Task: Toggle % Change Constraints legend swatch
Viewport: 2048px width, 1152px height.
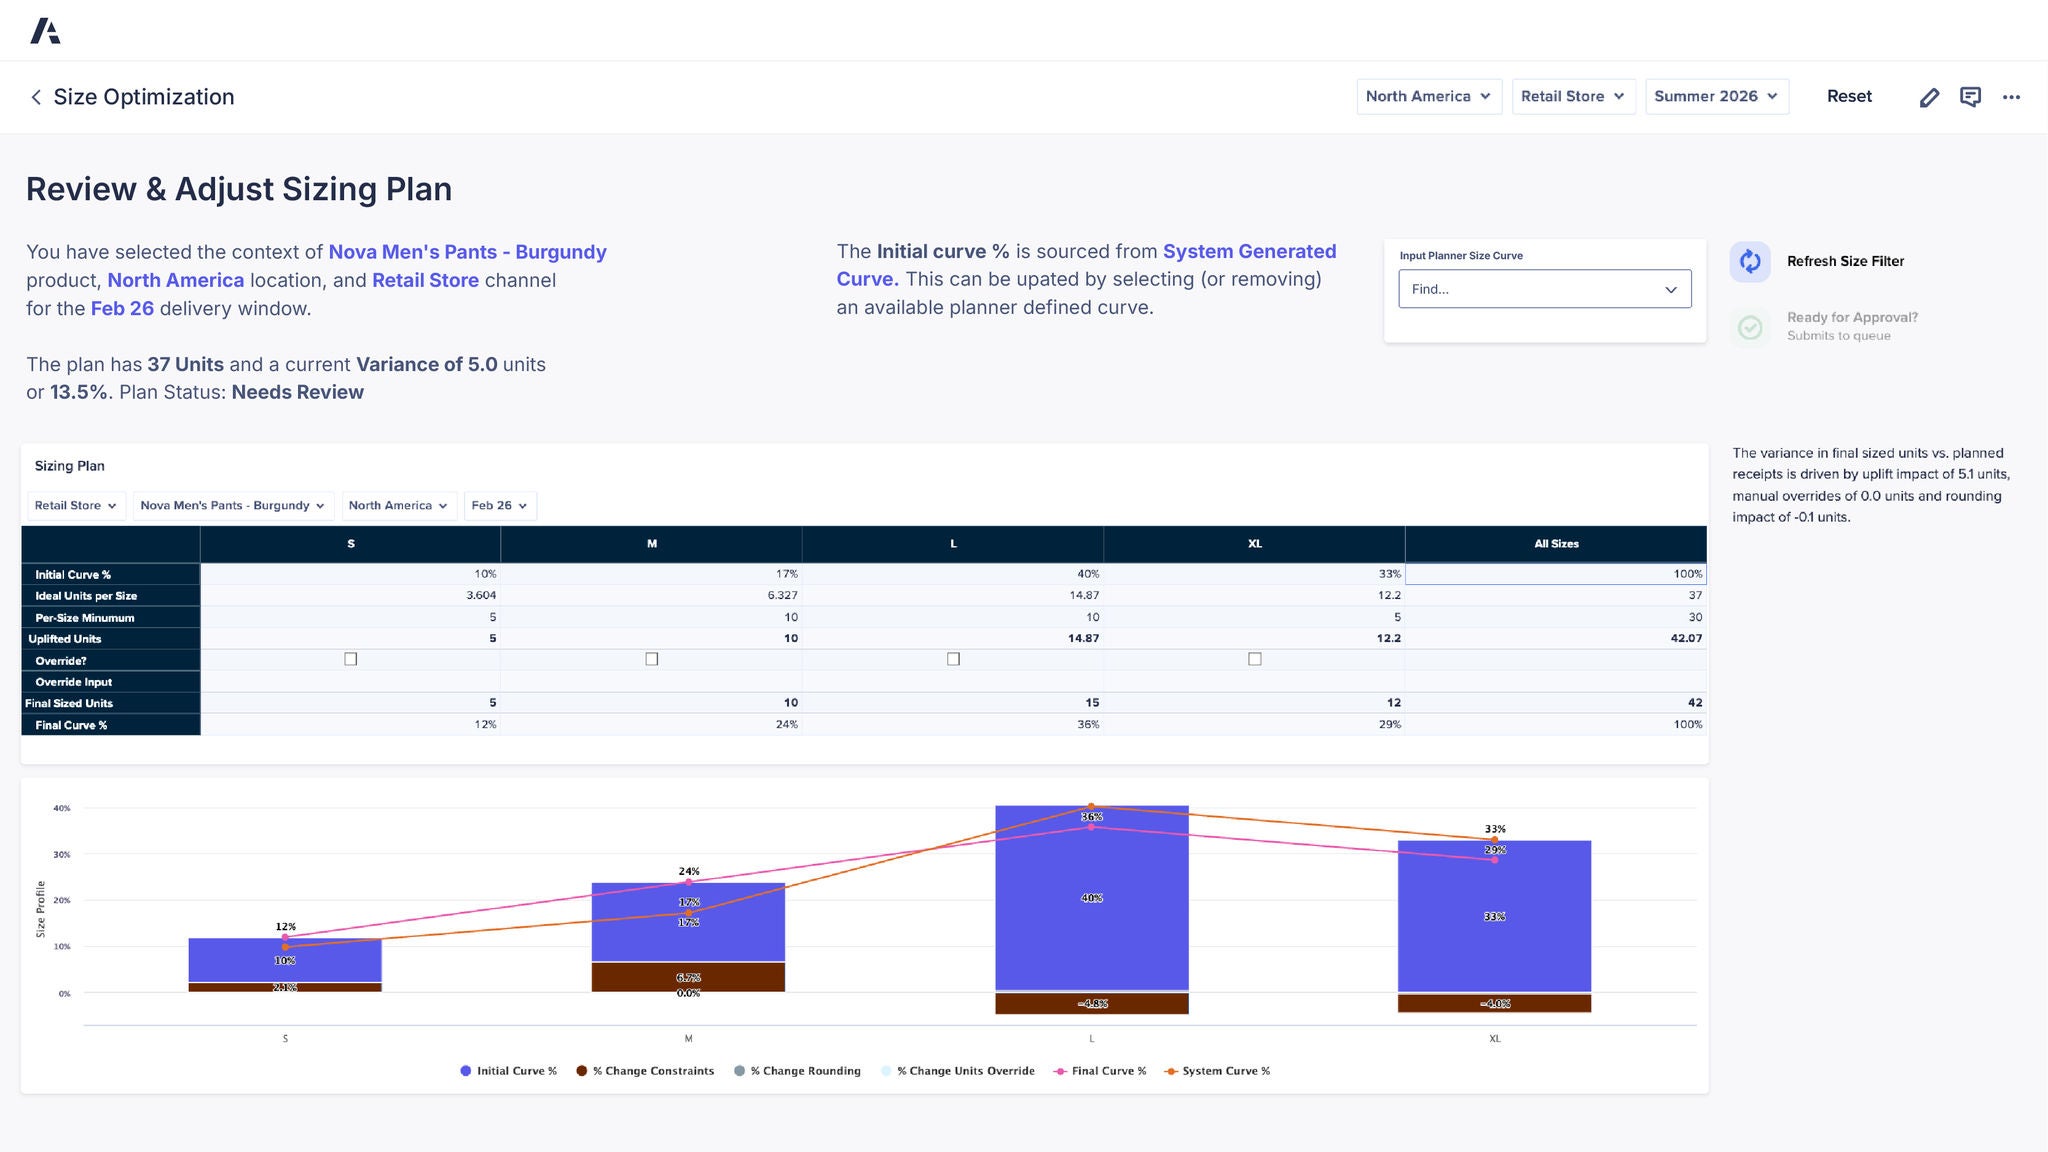Action: 581,1071
